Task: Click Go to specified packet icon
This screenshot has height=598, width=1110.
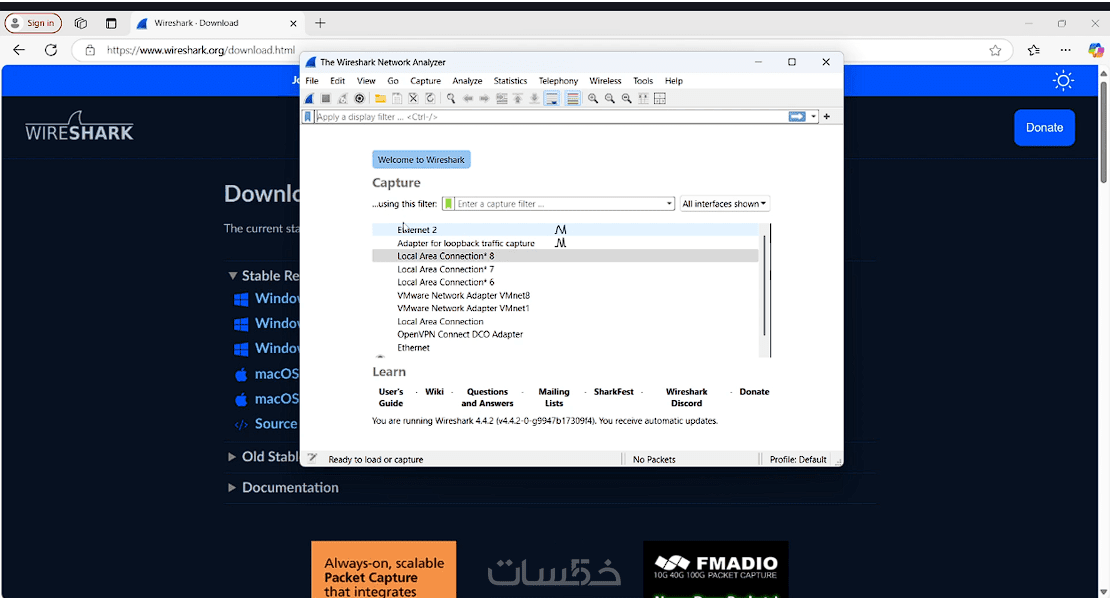Action: [501, 98]
